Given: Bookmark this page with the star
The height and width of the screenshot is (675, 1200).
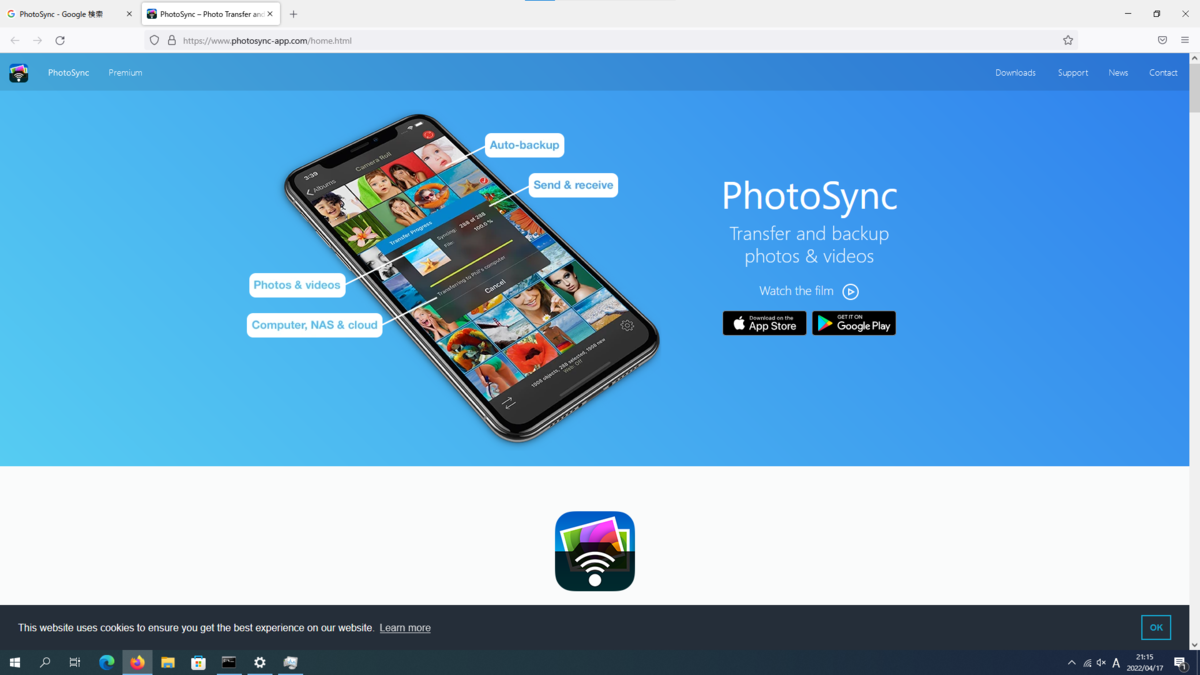Looking at the screenshot, I should (x=1068, y=41).
